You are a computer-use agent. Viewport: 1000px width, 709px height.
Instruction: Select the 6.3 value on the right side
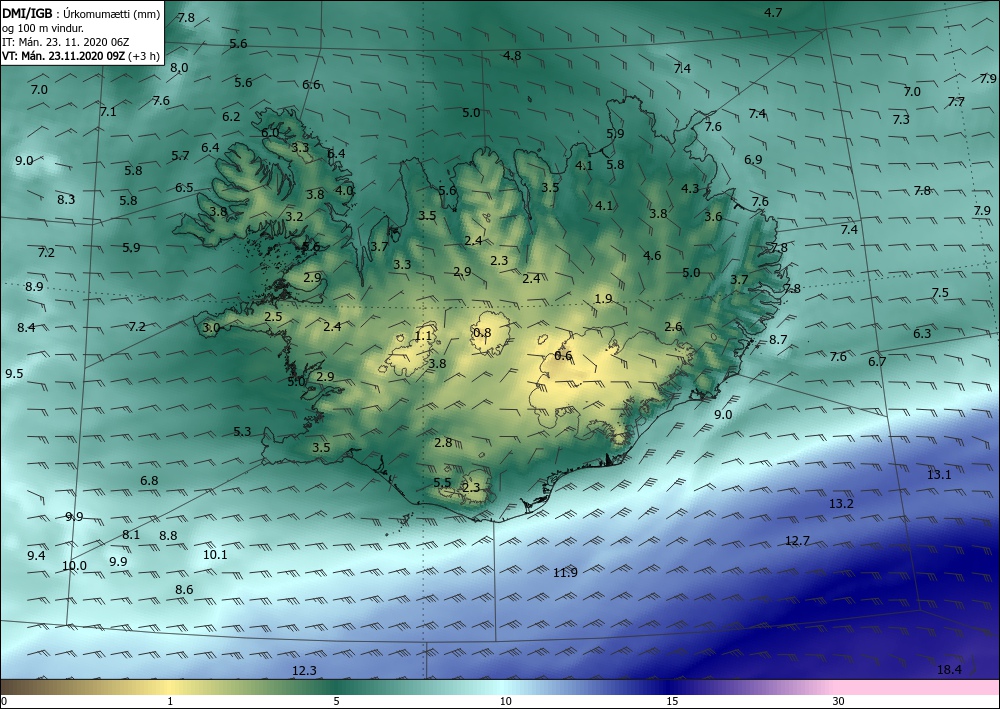(922, 333)
